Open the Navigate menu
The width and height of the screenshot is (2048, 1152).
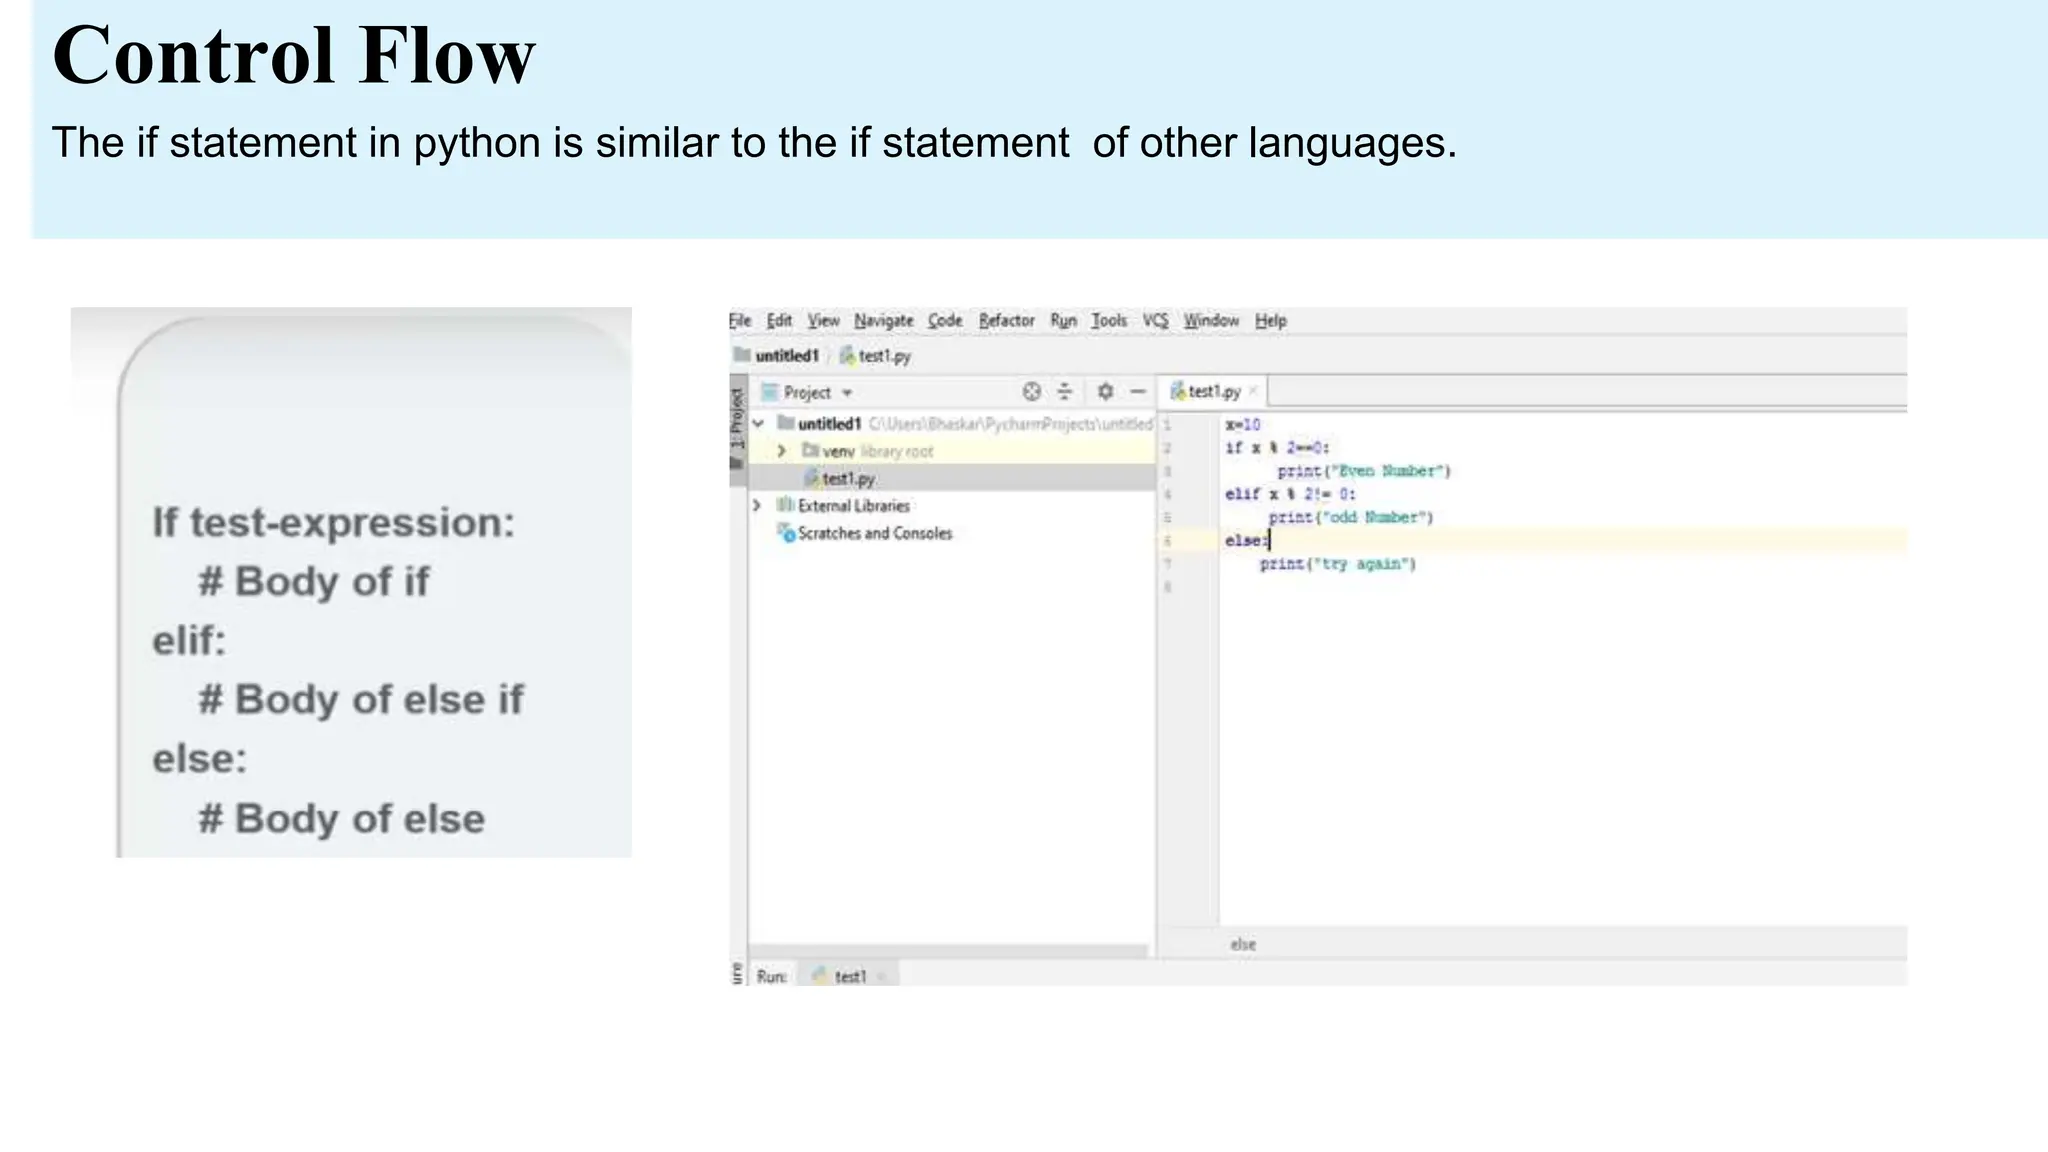883,321
